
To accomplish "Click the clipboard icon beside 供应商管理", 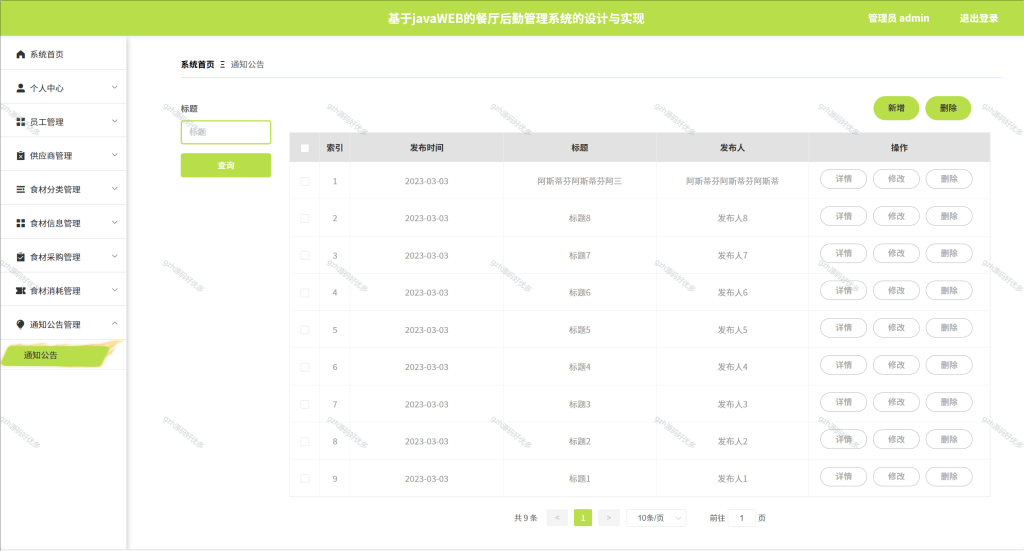I will [x=20, y=155].
